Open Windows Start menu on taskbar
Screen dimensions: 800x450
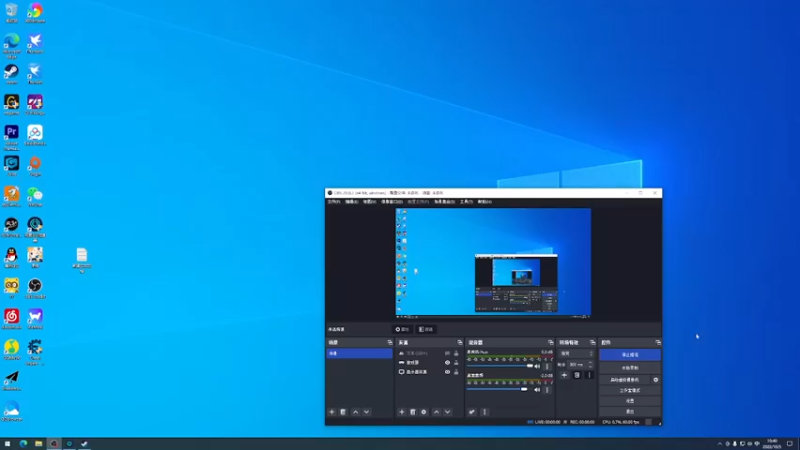[x=7, y=444]
